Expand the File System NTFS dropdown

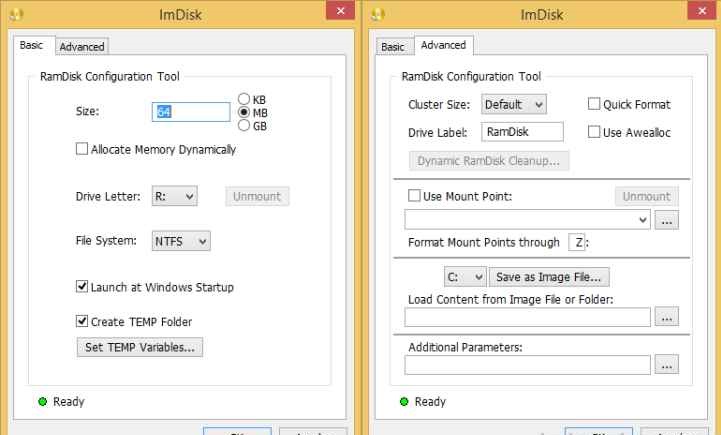182,241
